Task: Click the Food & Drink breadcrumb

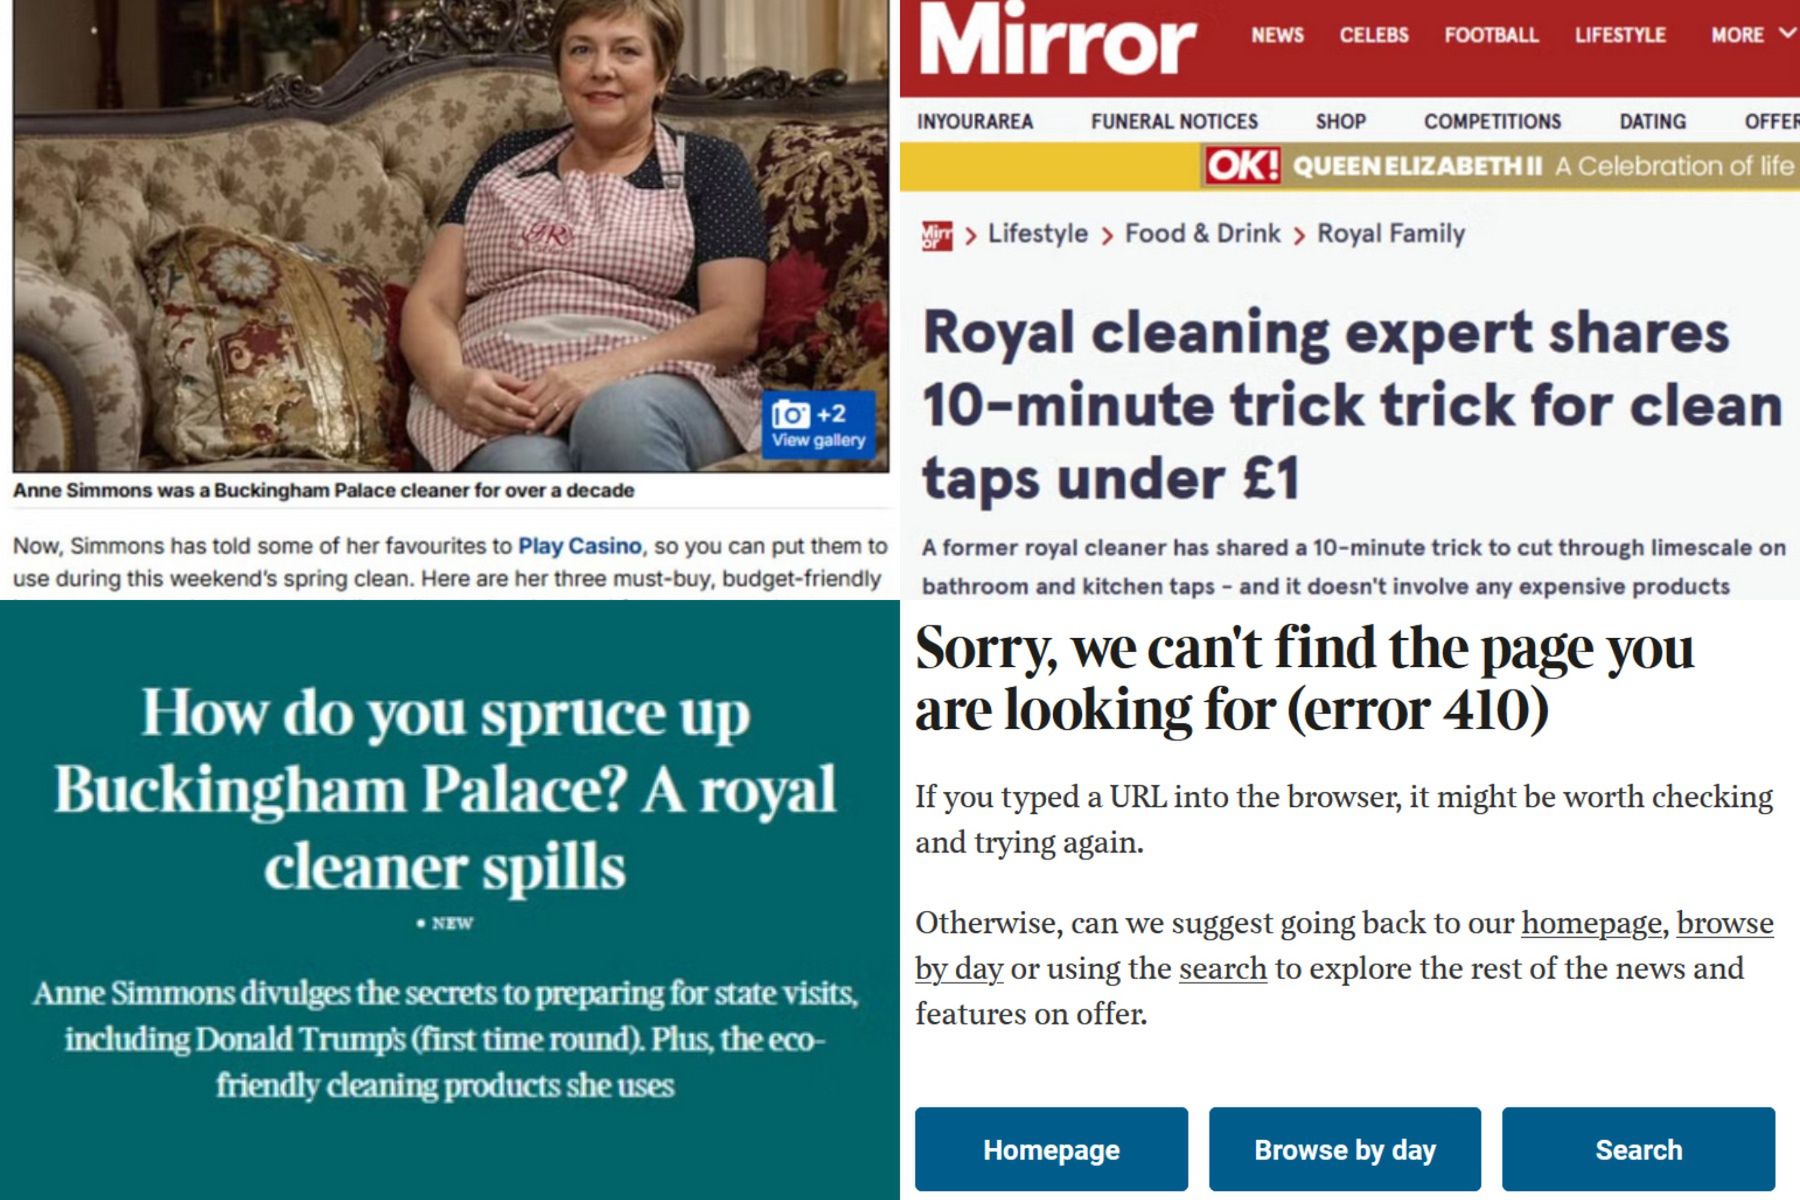Action: [1202, 234]
